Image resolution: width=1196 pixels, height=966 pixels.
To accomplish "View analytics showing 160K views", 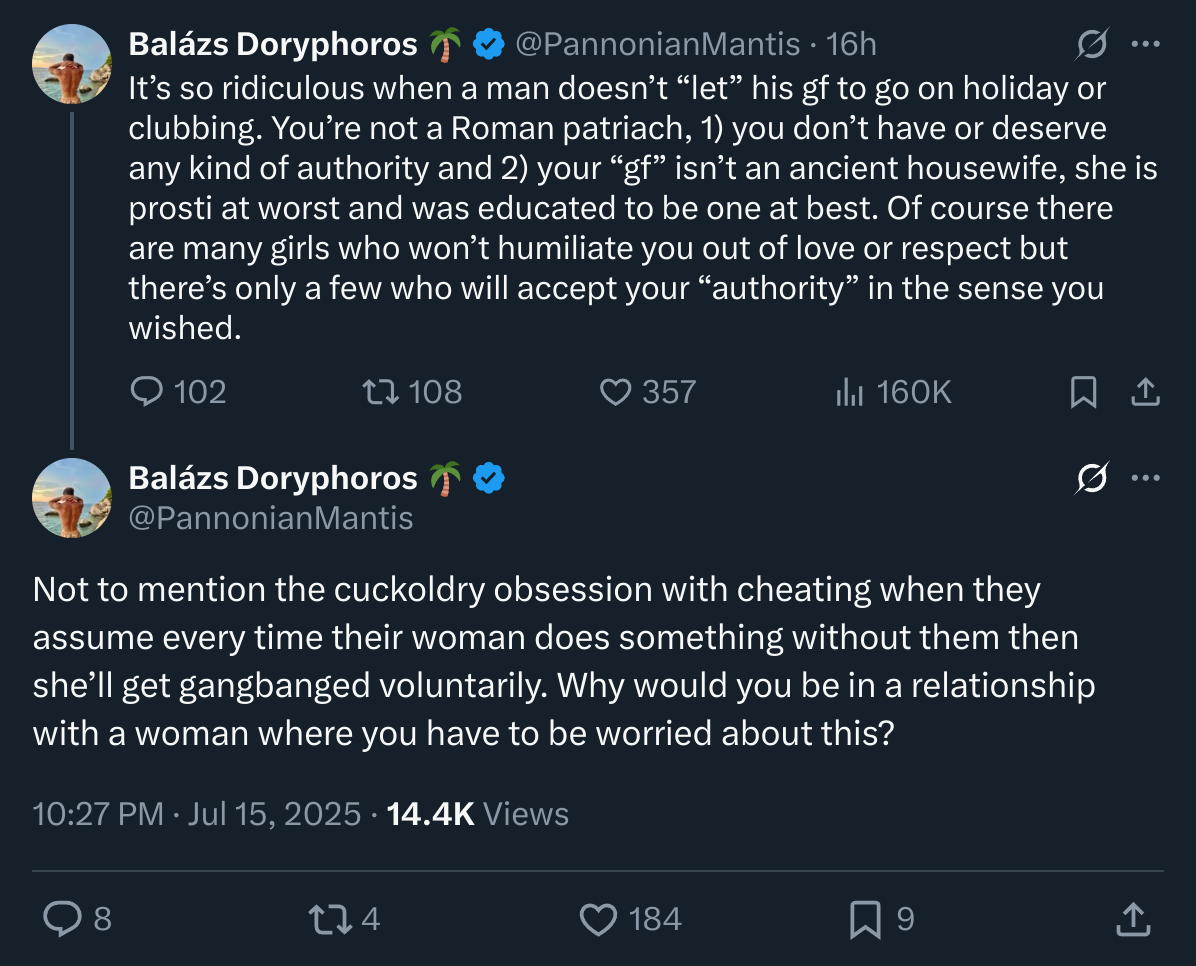I will click(x=849, y=392).
